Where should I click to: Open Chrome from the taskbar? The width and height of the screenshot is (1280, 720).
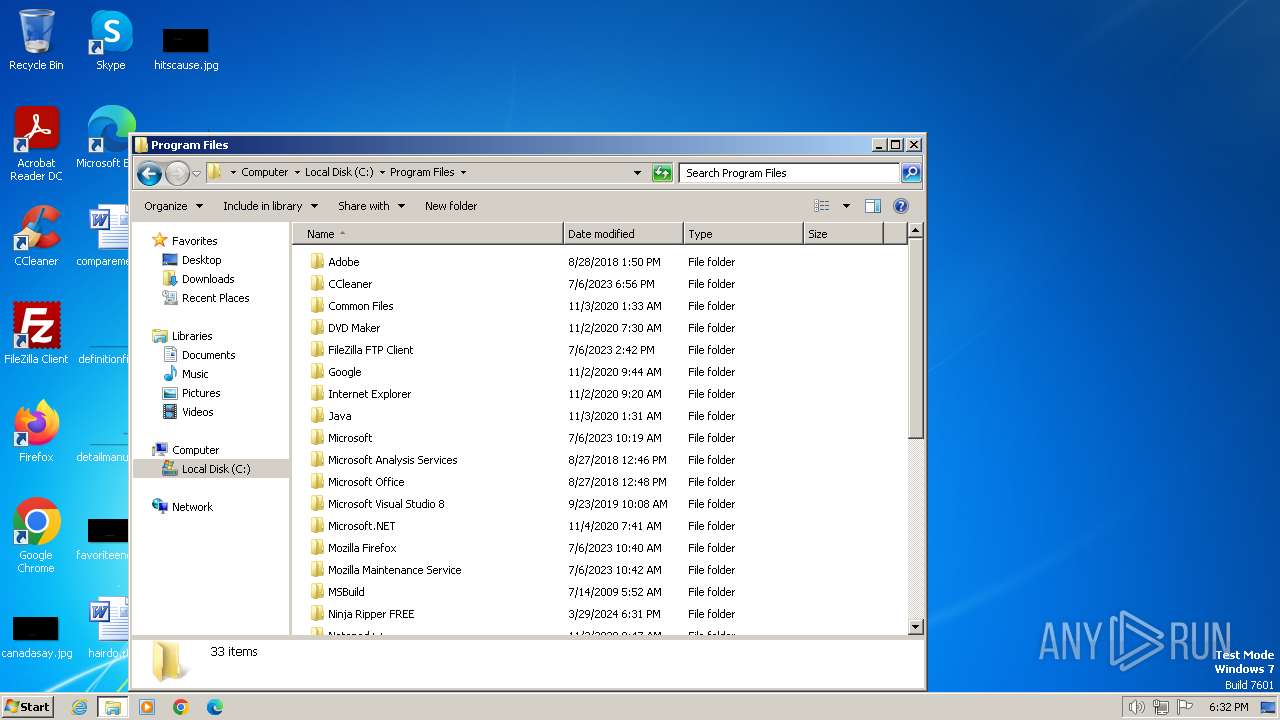click(181, 707)
